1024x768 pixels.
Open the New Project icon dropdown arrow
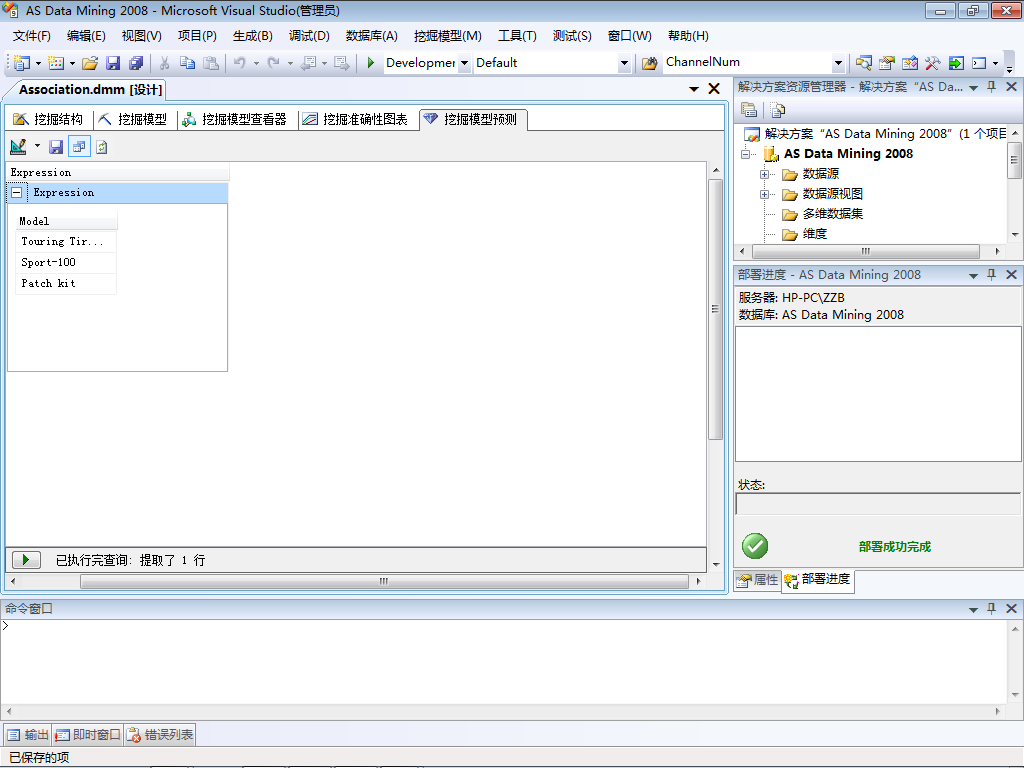[39, 63]
